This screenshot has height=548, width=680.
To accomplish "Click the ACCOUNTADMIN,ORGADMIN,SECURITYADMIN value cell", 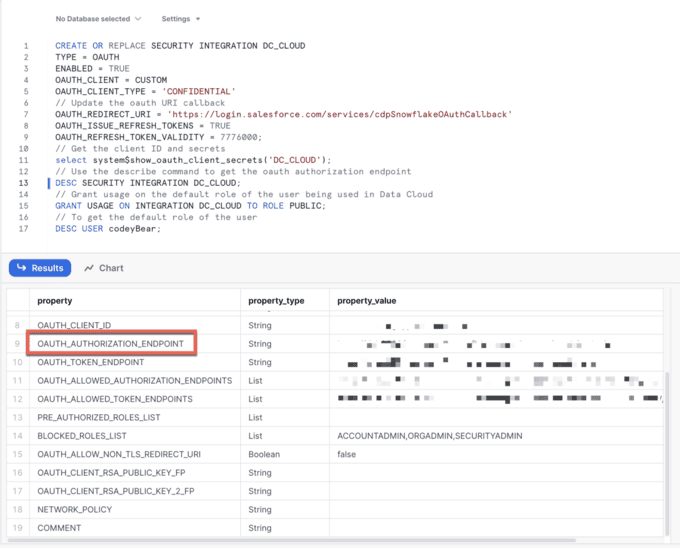I will [430, 436].
